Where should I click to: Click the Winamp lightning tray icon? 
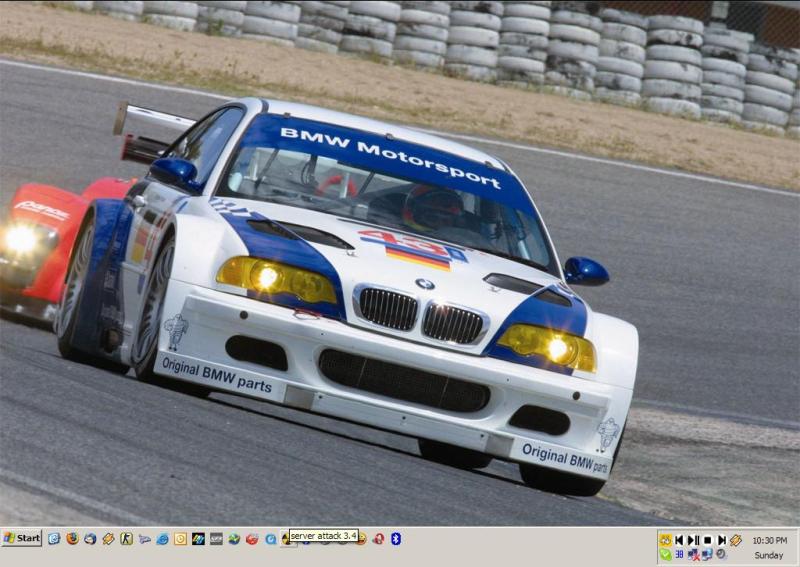[735, 540]
